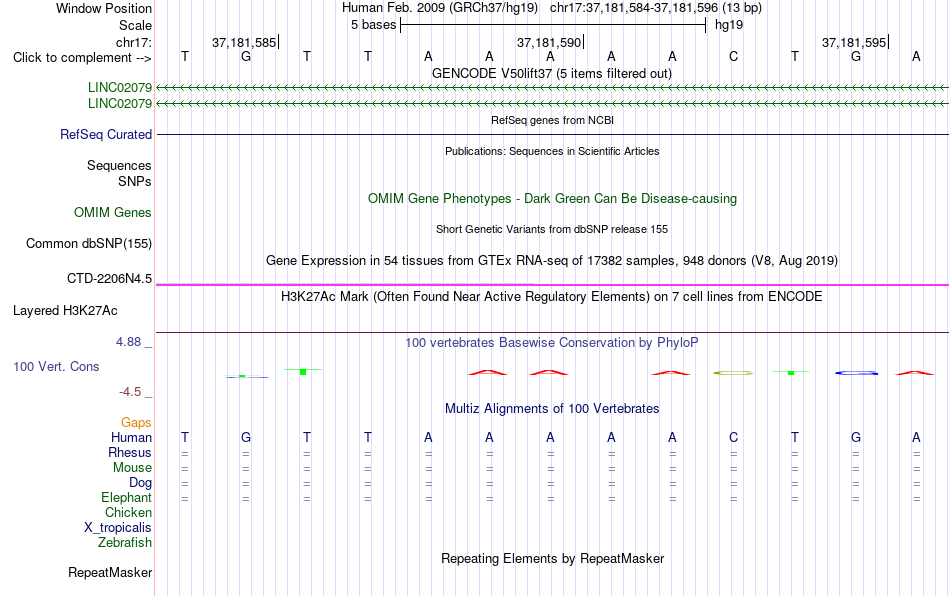The width and height of the screenshot is (950, 596).
Task: Click the magenta CTD-2206N4.5 expression bar
Action: (552, 285)
